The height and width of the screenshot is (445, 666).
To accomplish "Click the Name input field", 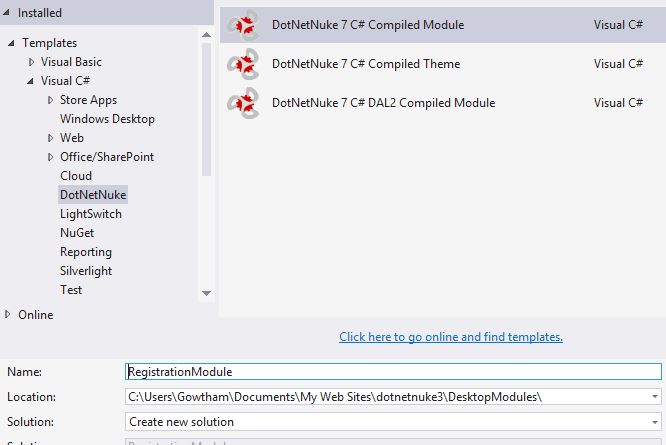I will point(393,372).
